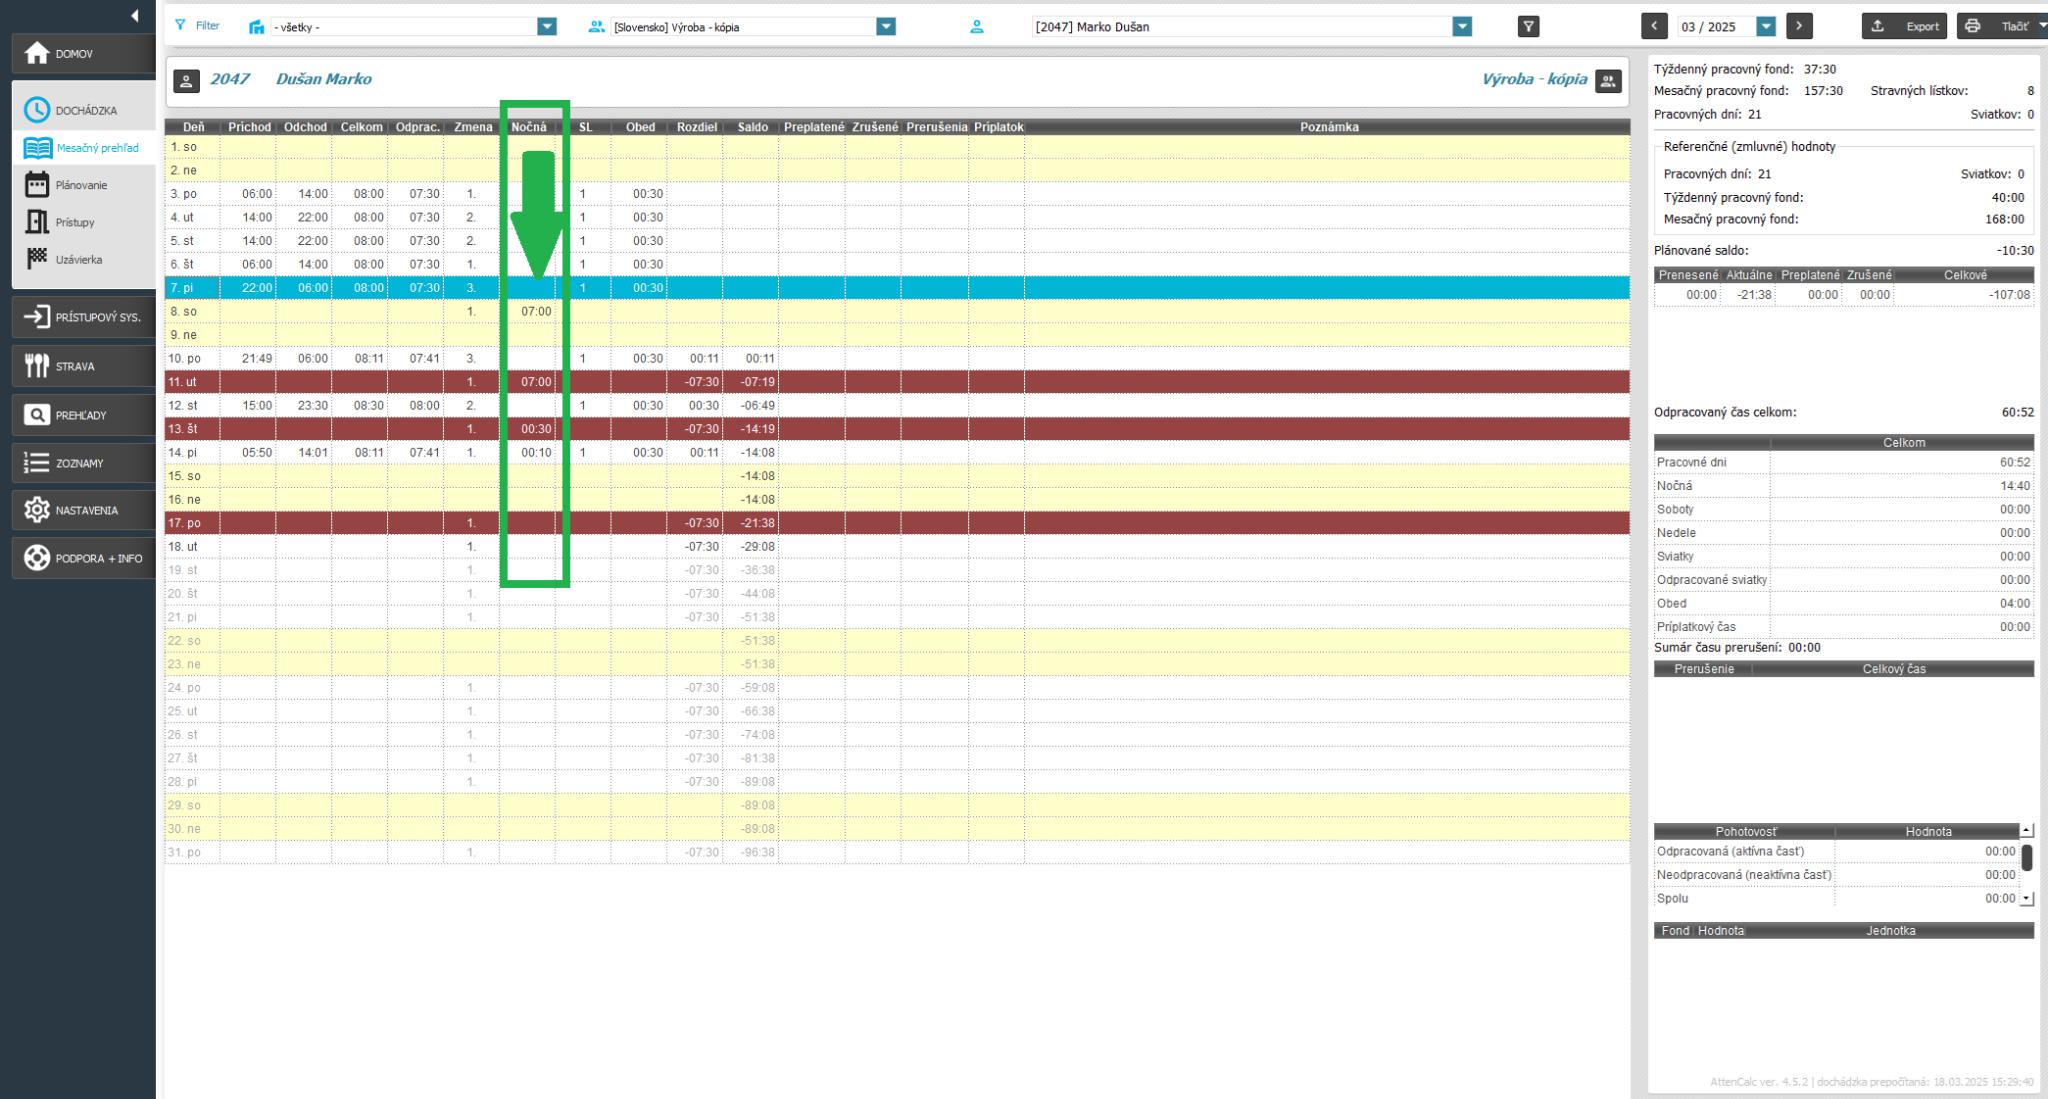Viewport: 2048px width, 1099px height.
Task: Expand the '- všetky -' dropdown
Action: click(547, 27)
